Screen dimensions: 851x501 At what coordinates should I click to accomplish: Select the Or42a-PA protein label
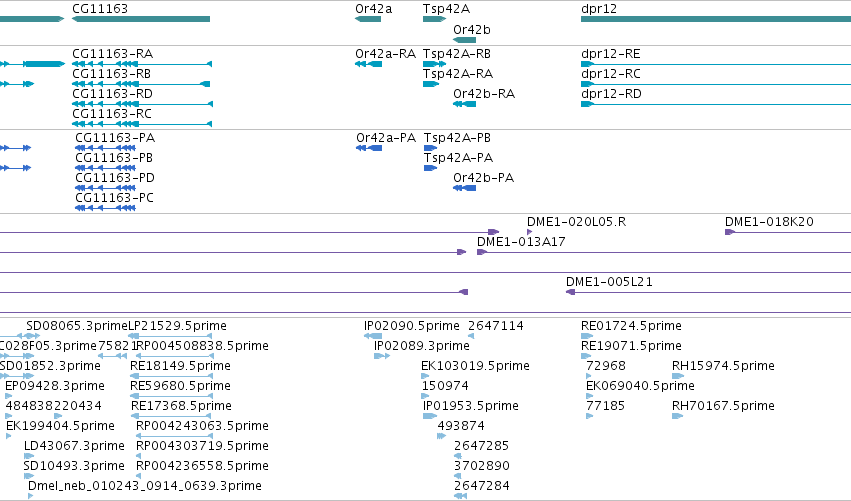click(386, 138)
